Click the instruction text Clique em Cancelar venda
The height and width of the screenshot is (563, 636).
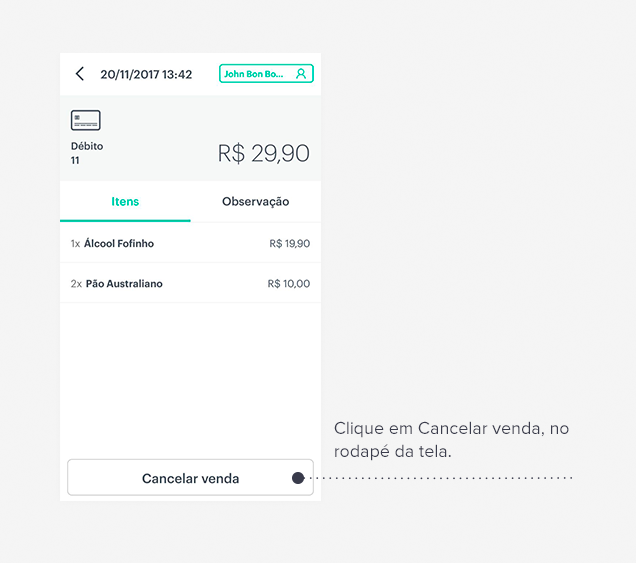click(x=451, y=440)
